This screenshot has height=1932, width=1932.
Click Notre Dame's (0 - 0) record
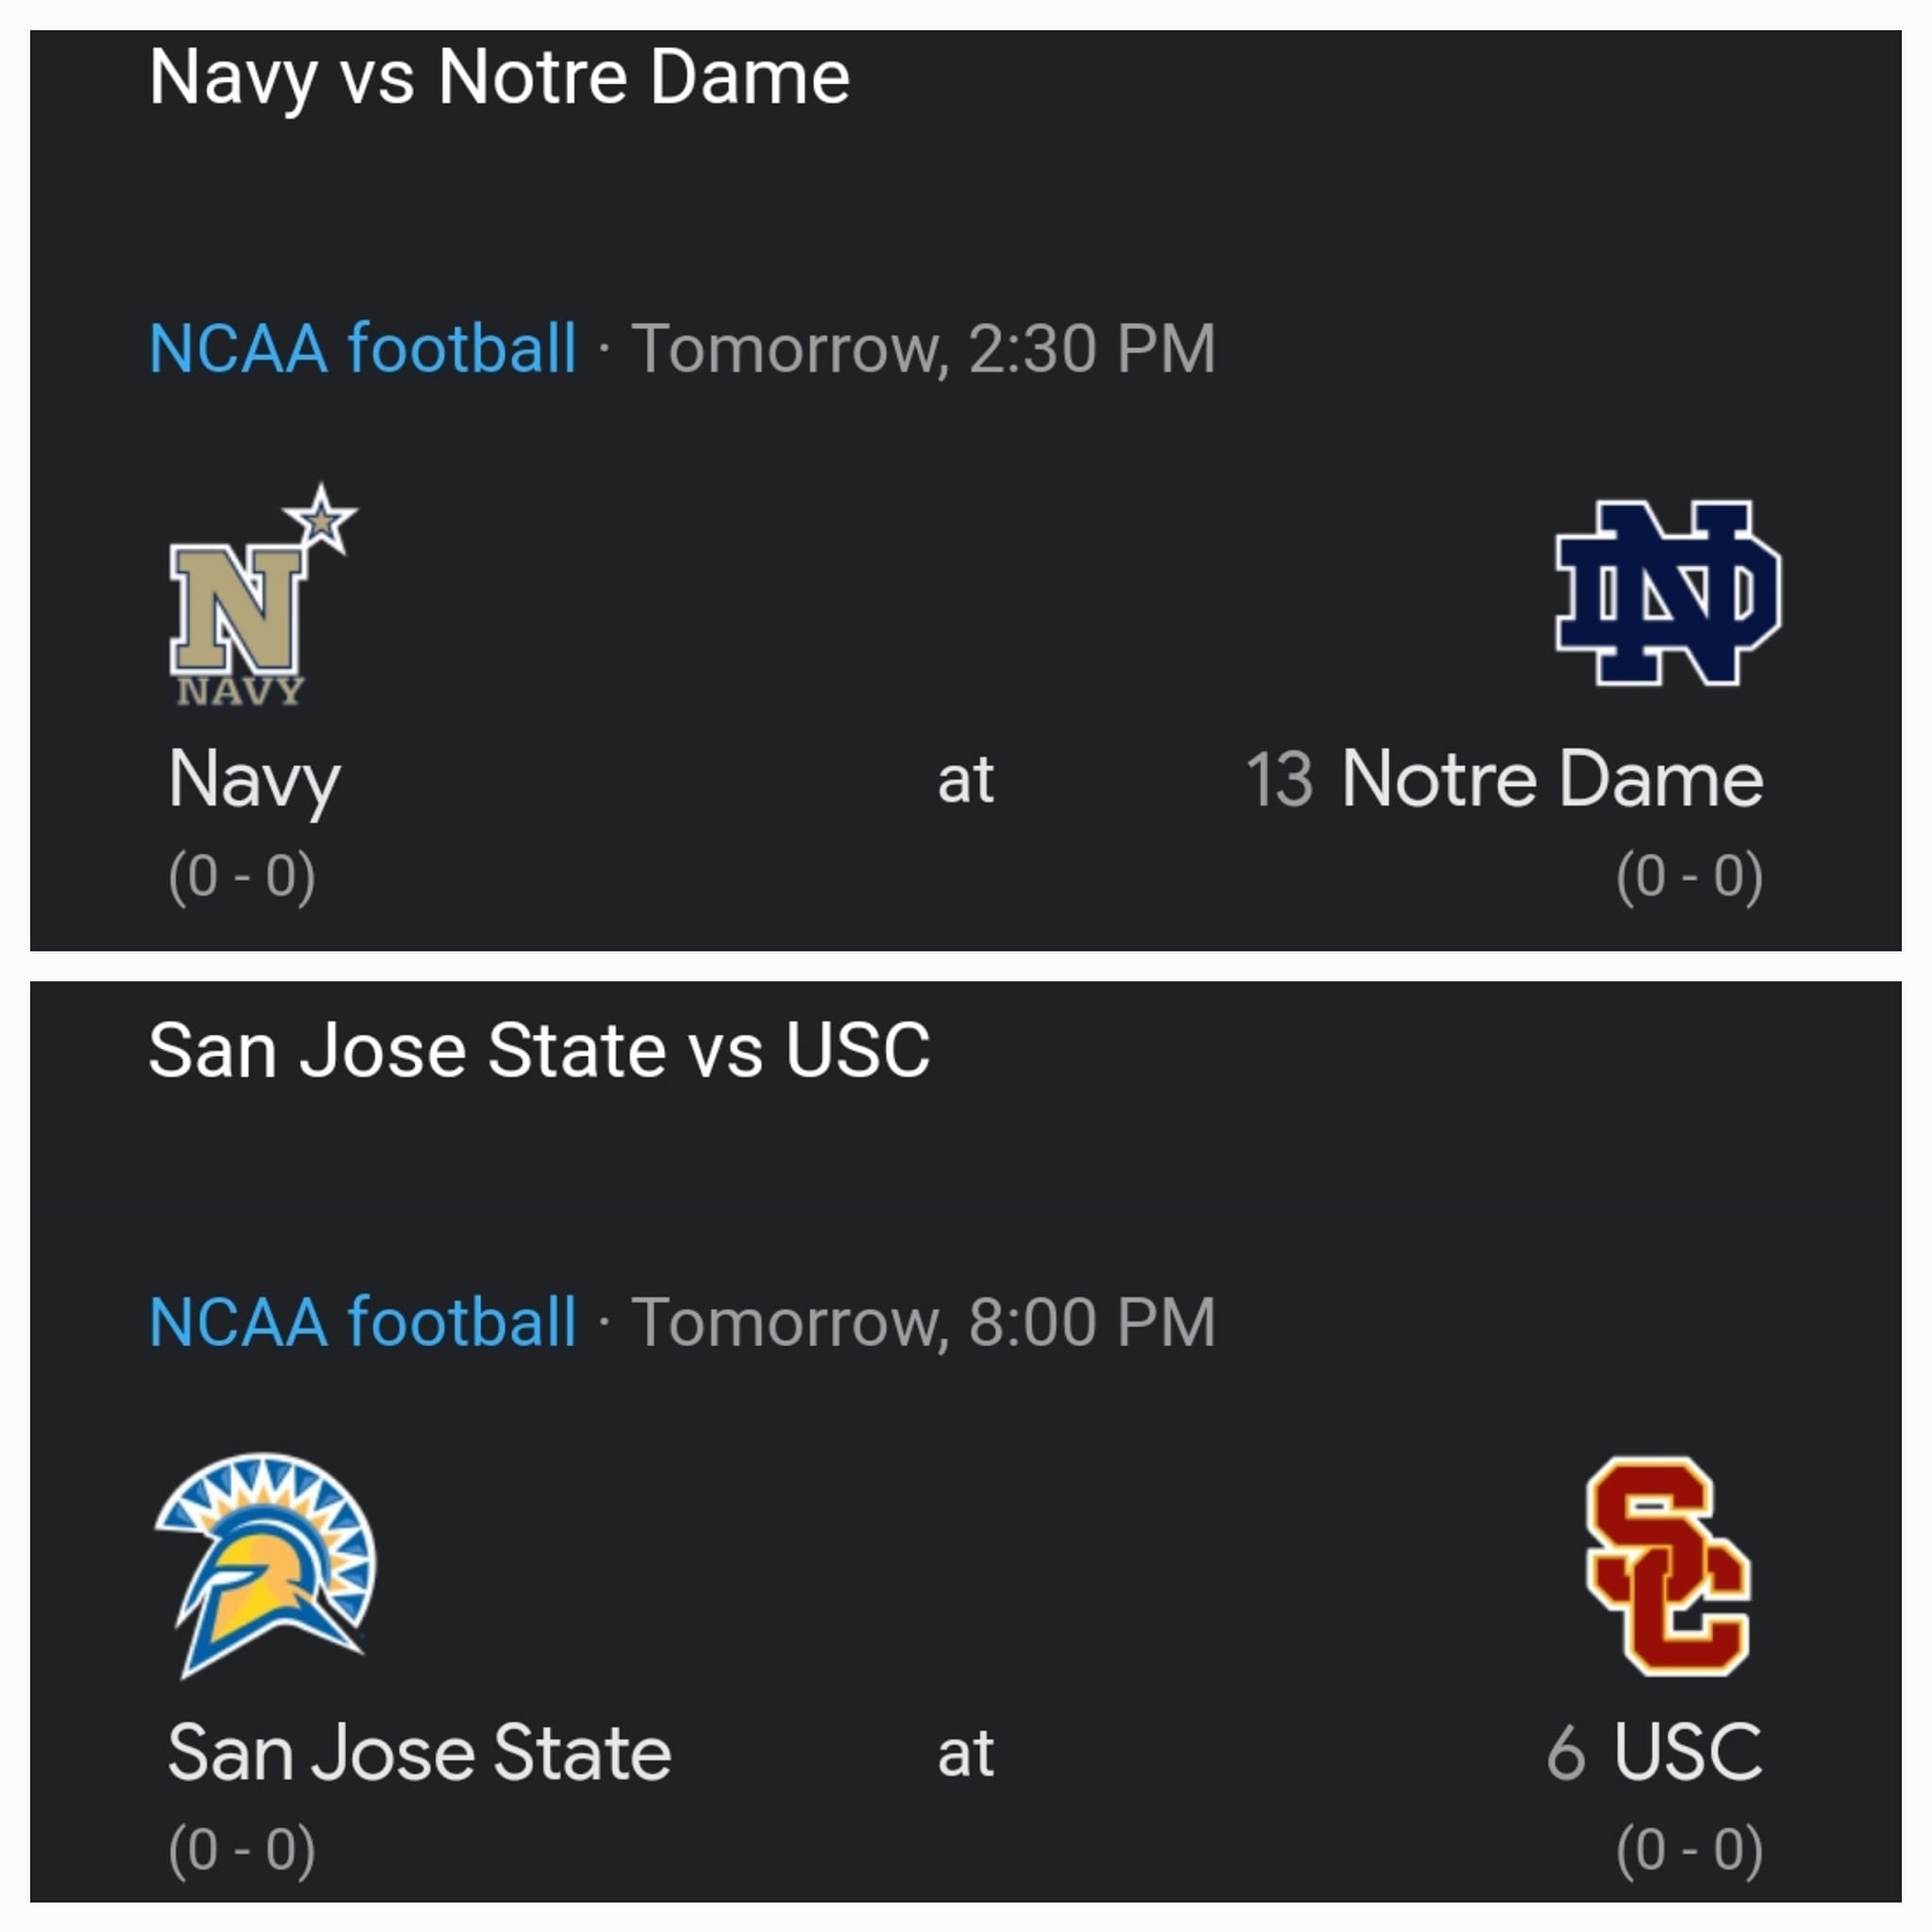coord(1689,877)
